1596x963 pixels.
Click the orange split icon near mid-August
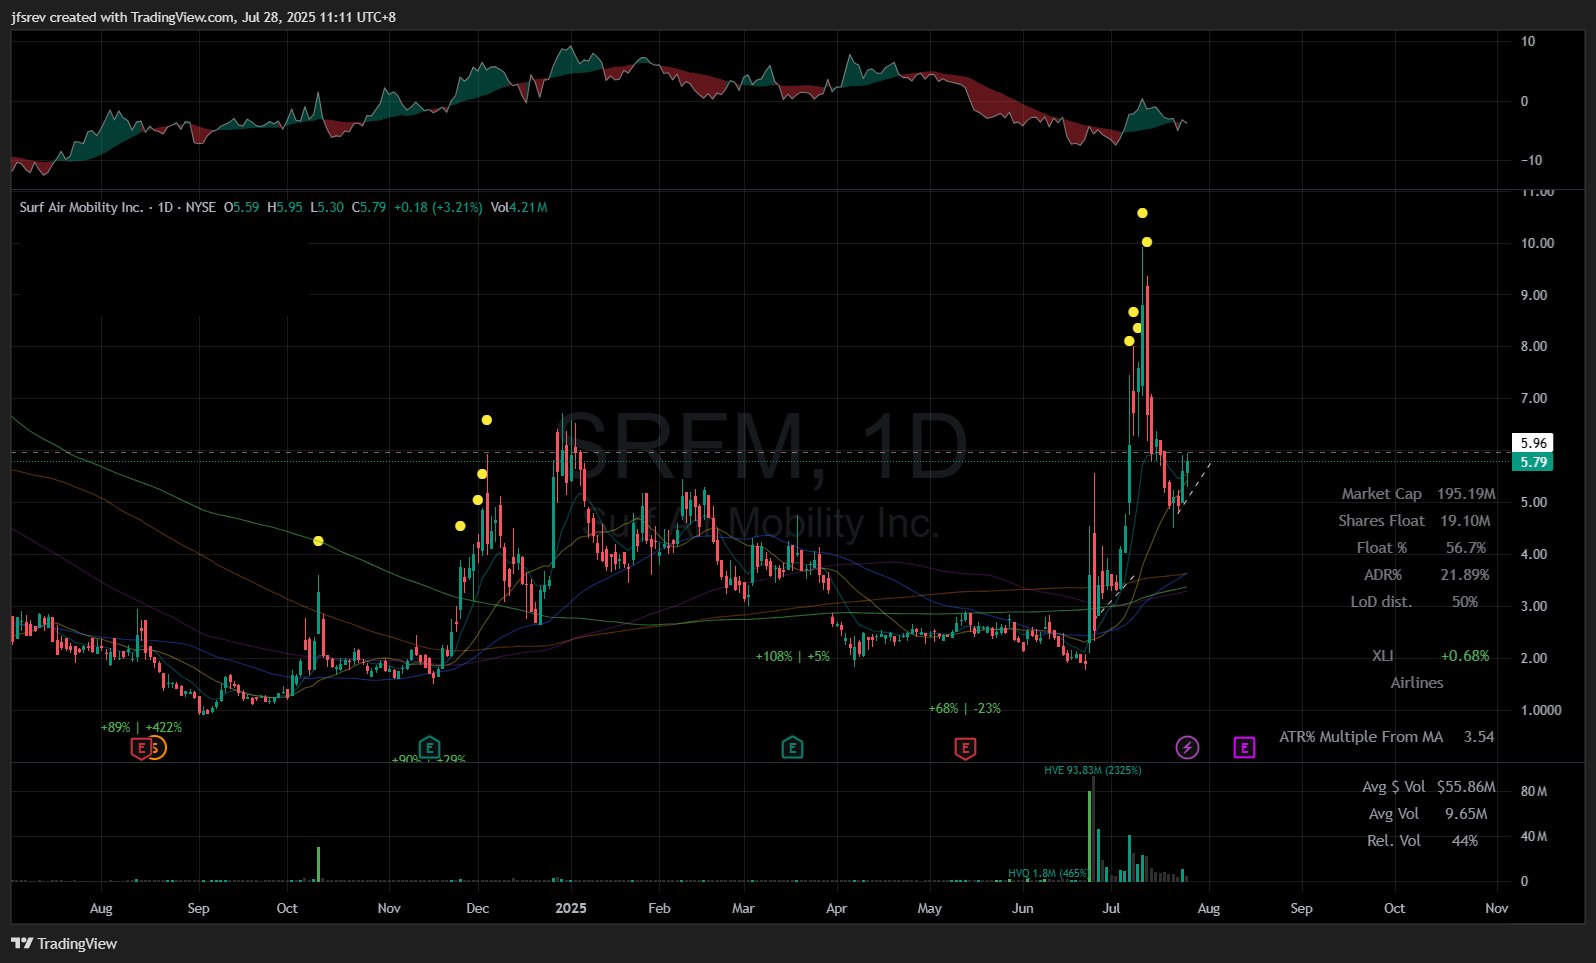click(156, 747)
